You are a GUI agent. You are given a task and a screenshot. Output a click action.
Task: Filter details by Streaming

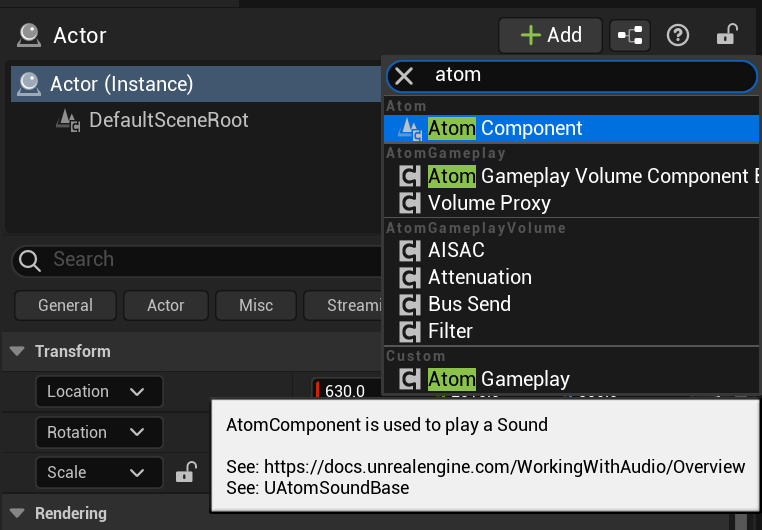pyautogui.click(x=343, y=306)
